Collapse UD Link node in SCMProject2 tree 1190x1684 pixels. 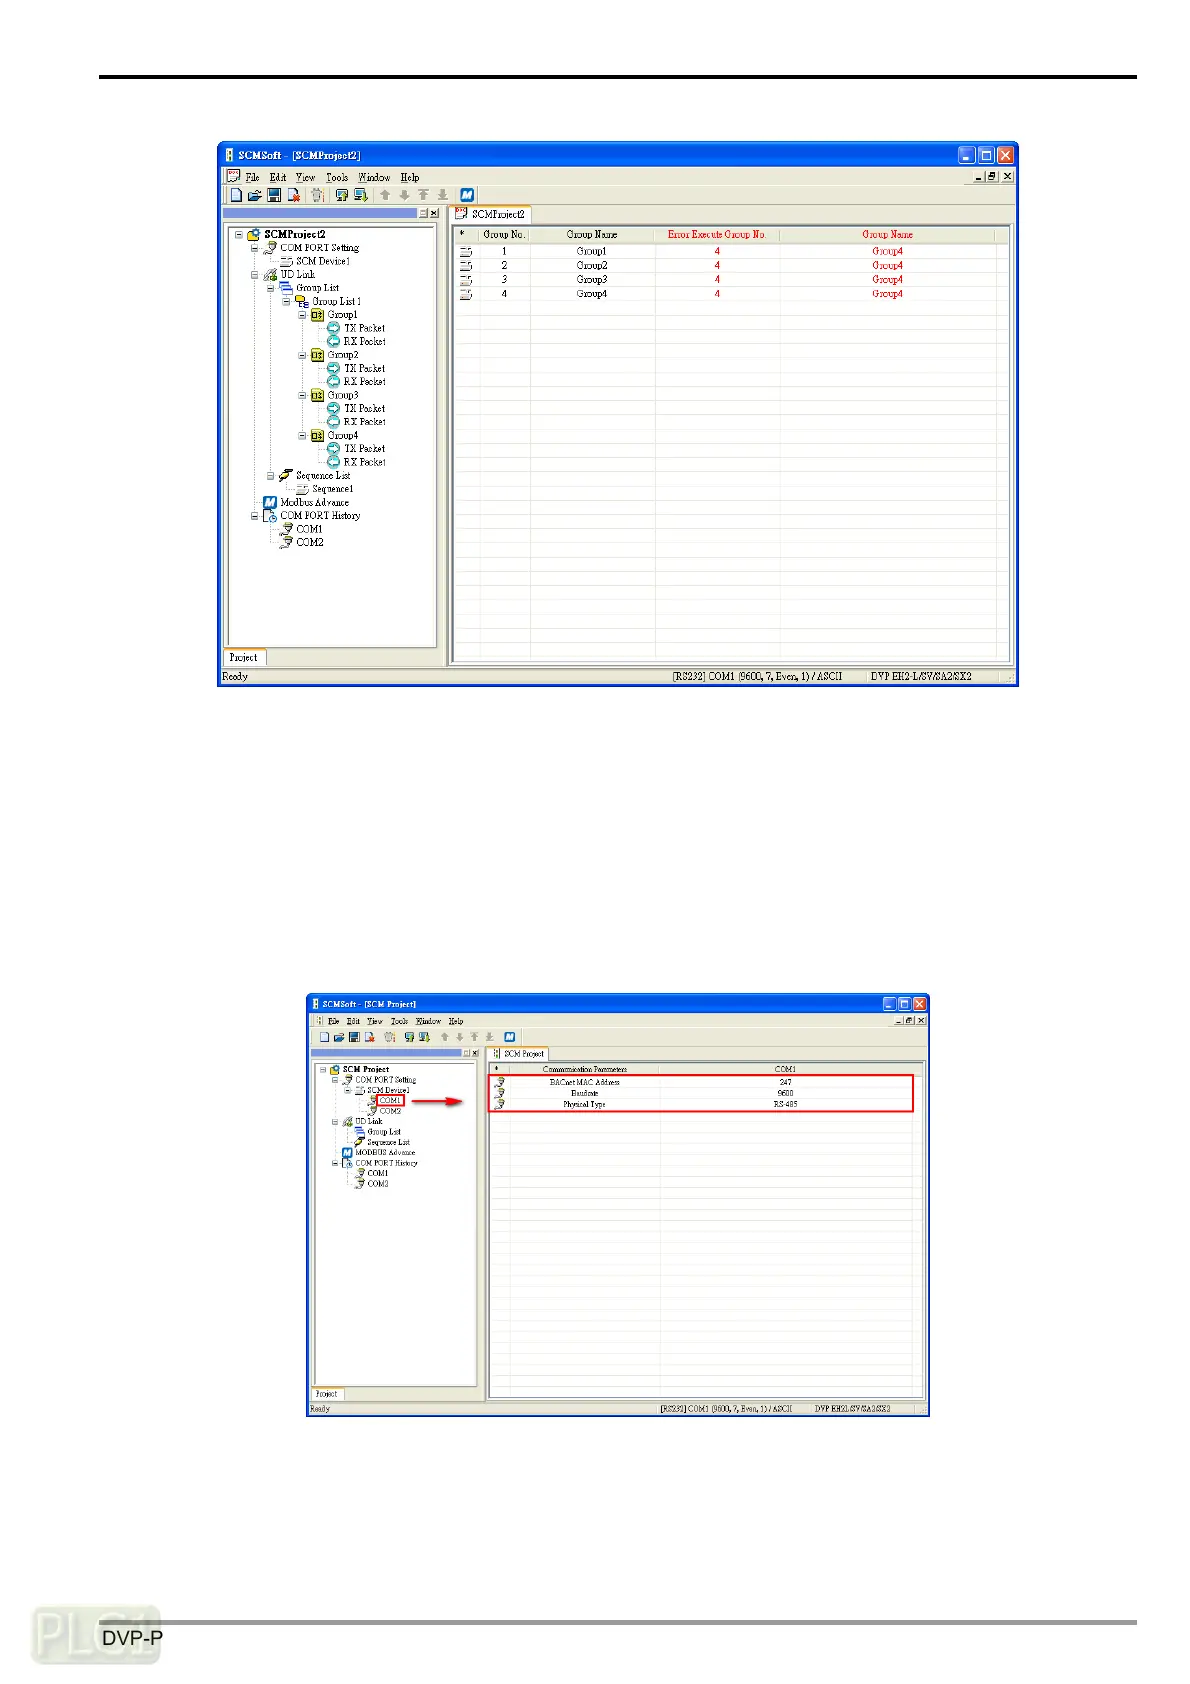(255, 275)
